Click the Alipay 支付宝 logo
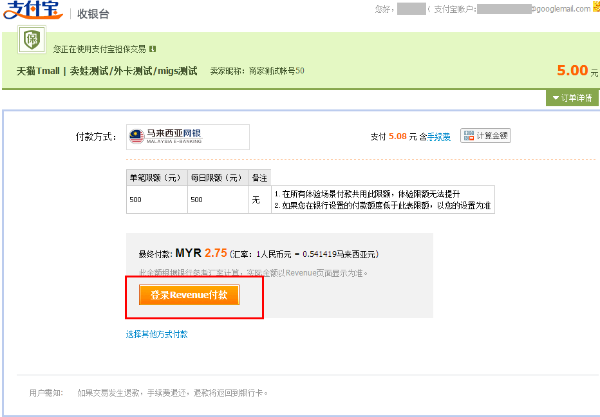The image size is (600, 417). [35, 14]
